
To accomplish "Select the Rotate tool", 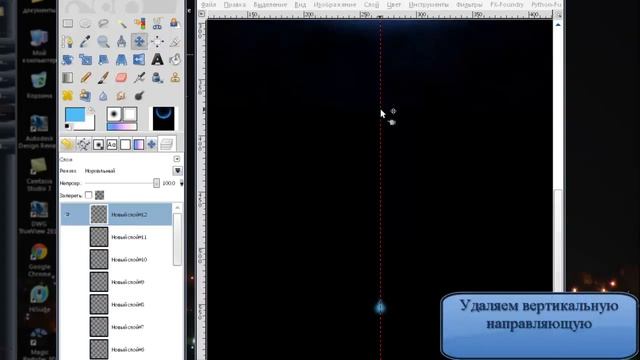I will [68, 60].
